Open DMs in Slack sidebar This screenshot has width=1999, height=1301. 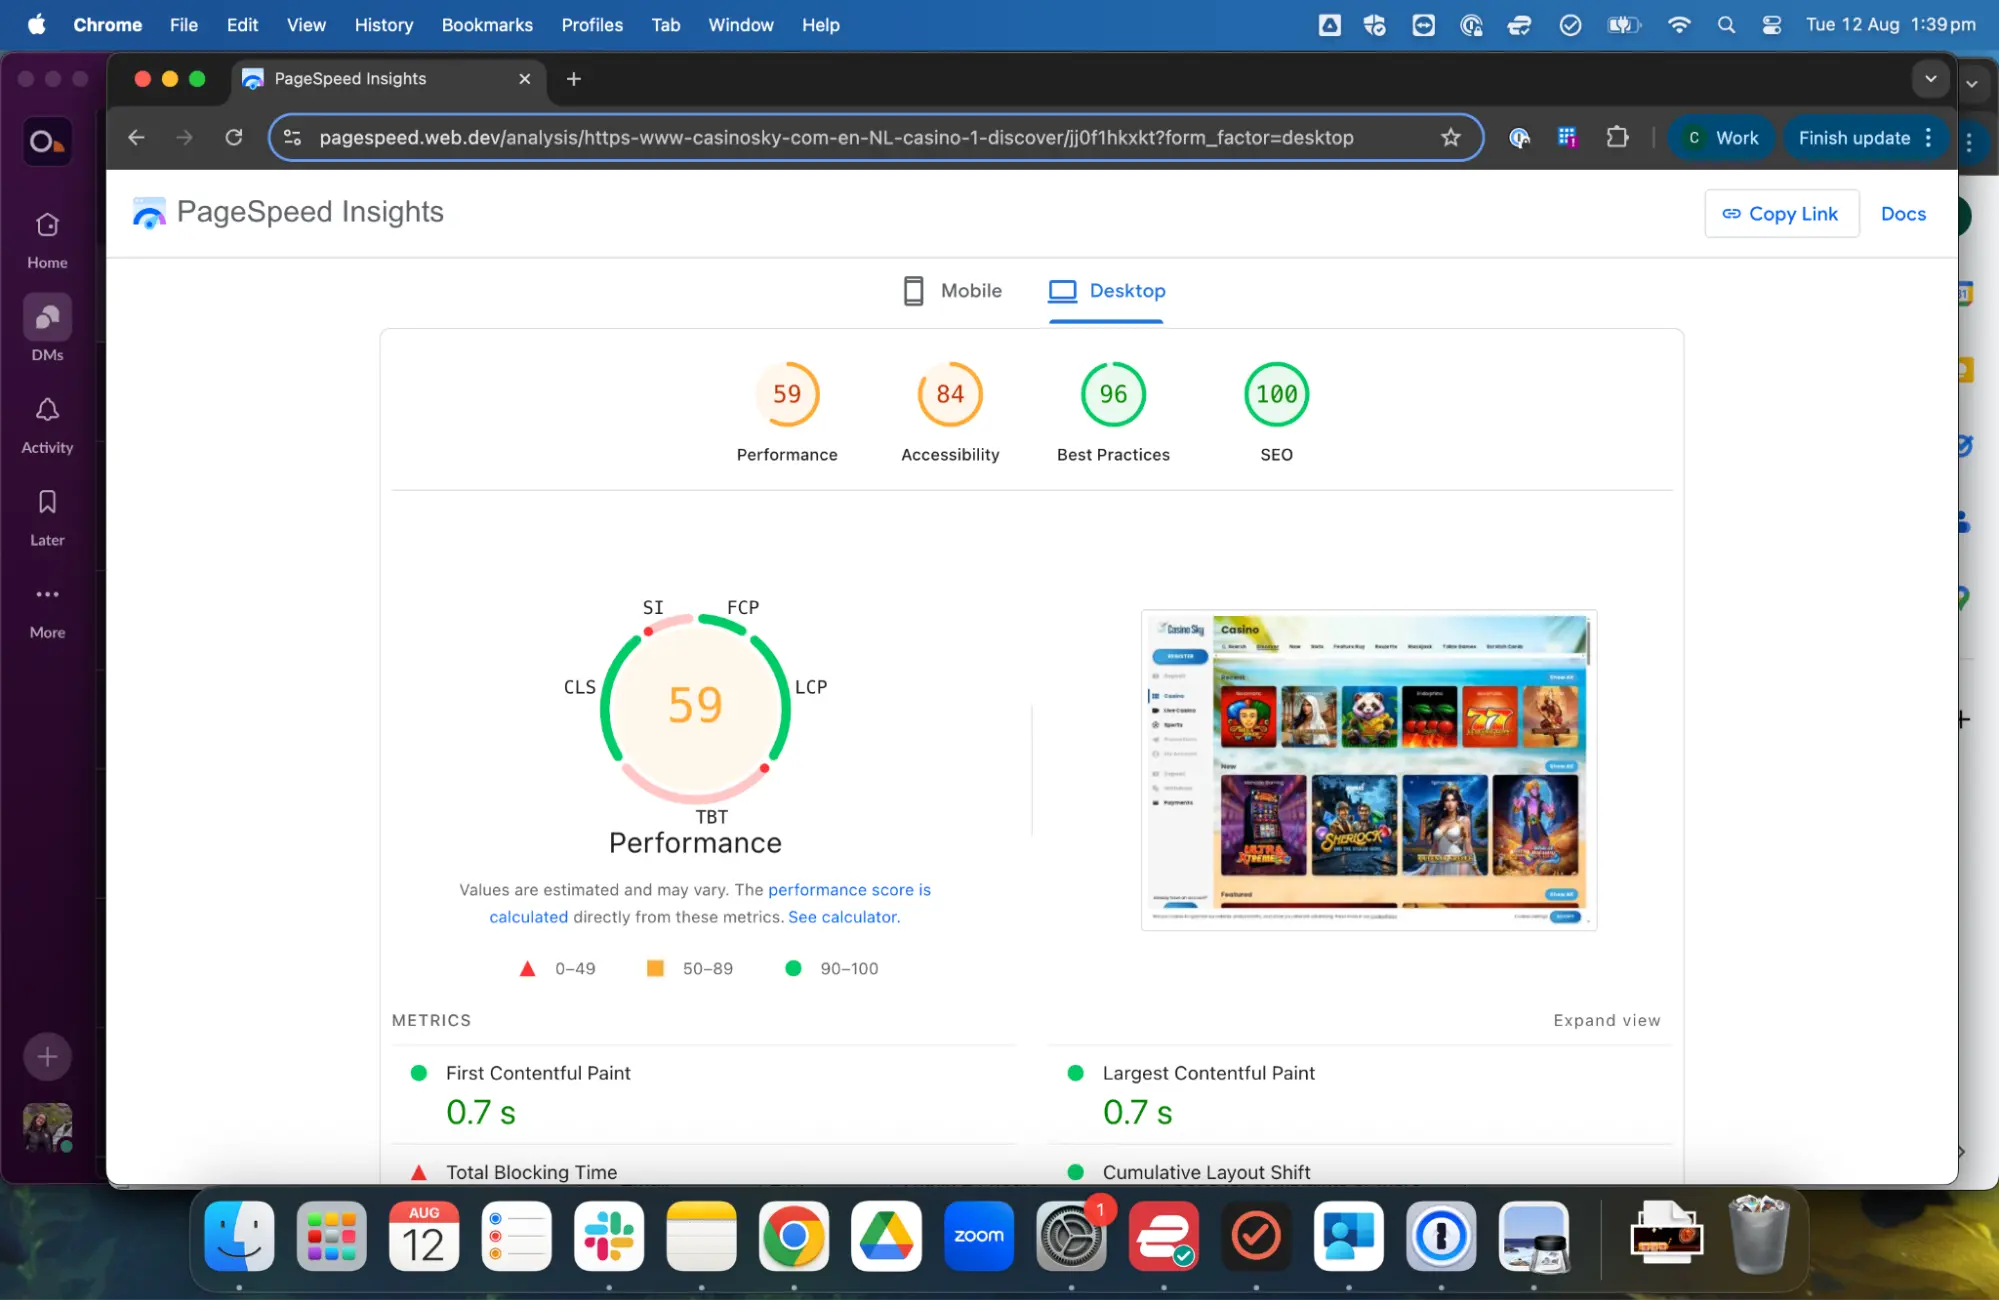47,330
